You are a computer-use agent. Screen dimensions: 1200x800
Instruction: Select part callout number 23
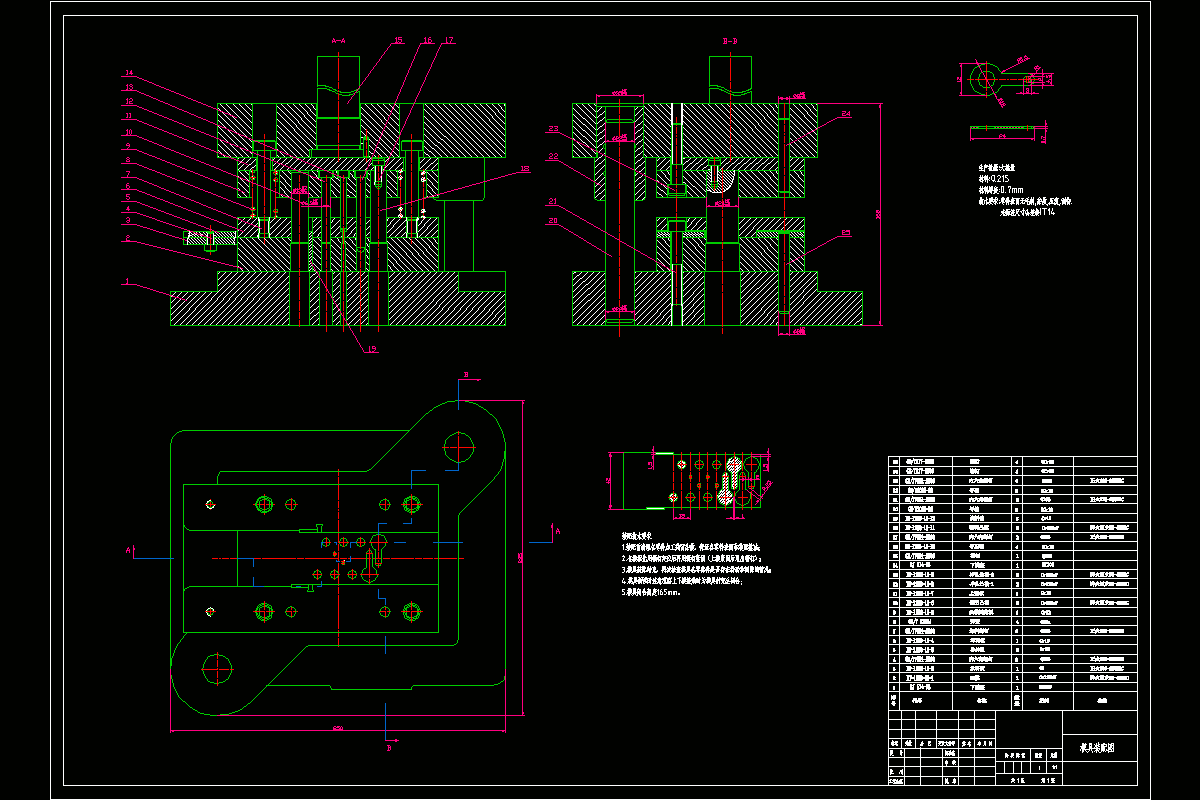coord(553,128)
